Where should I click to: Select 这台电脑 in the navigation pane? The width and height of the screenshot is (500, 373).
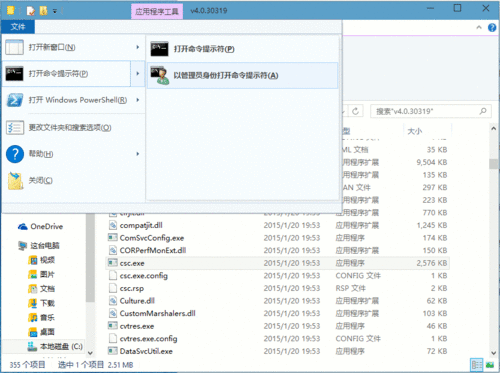pos(45,246)
